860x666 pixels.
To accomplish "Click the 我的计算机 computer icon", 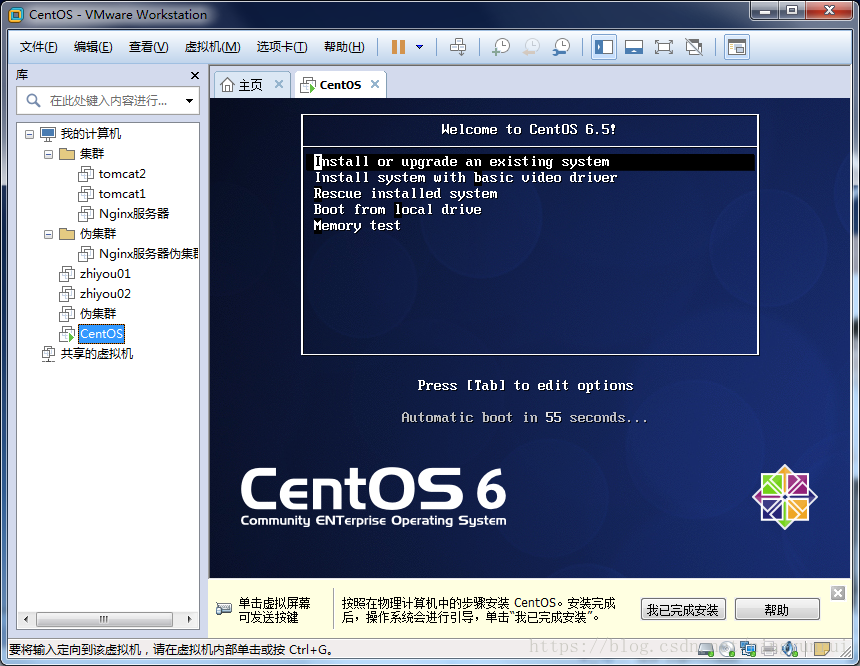I will coord(48,134).
